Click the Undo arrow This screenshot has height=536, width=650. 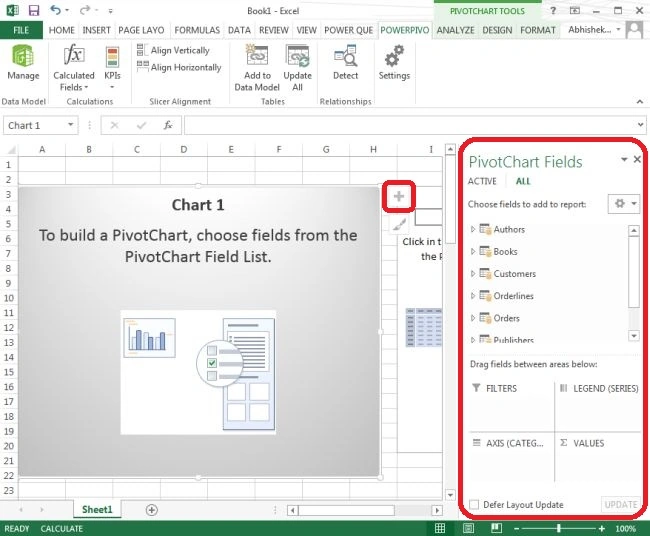(55, 10)
